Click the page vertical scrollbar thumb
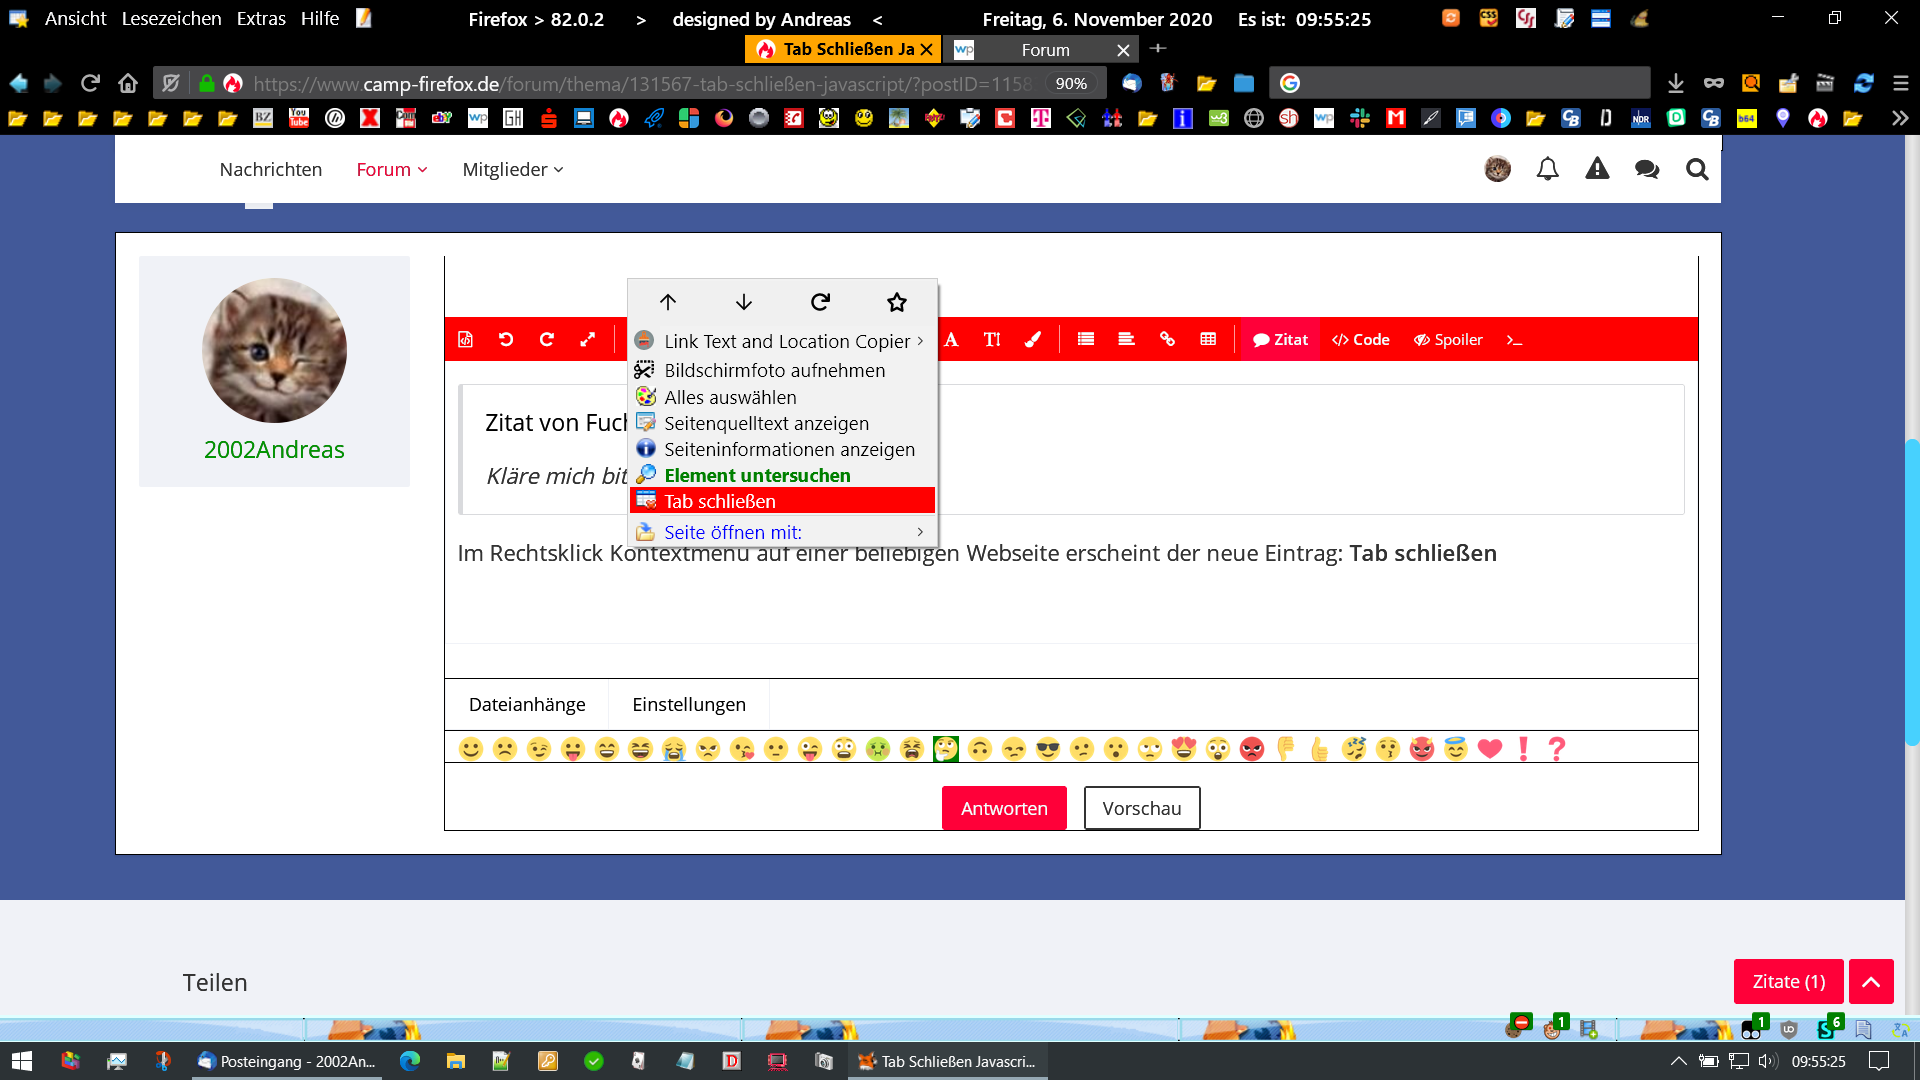Image resolution: width=1920 pixels, height=1080 pixels. coord(1912,590)
